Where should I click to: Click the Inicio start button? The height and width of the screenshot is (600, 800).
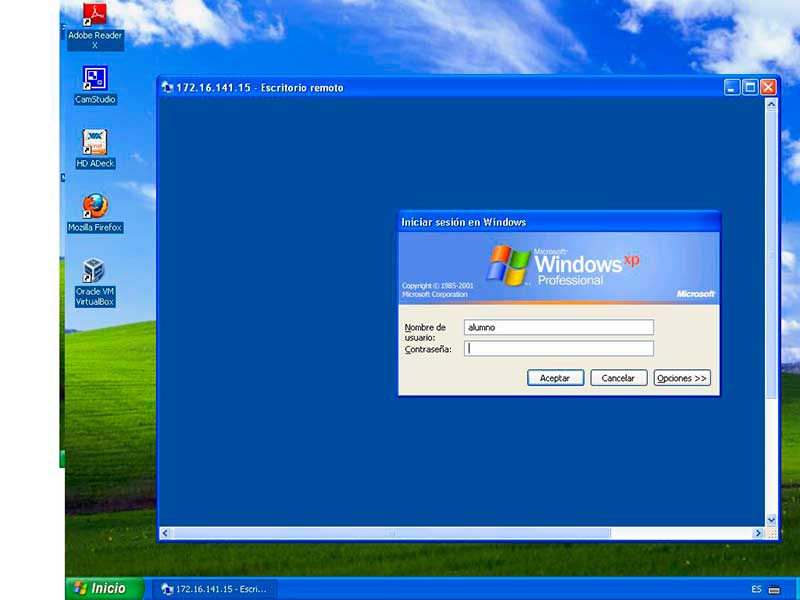105,588
